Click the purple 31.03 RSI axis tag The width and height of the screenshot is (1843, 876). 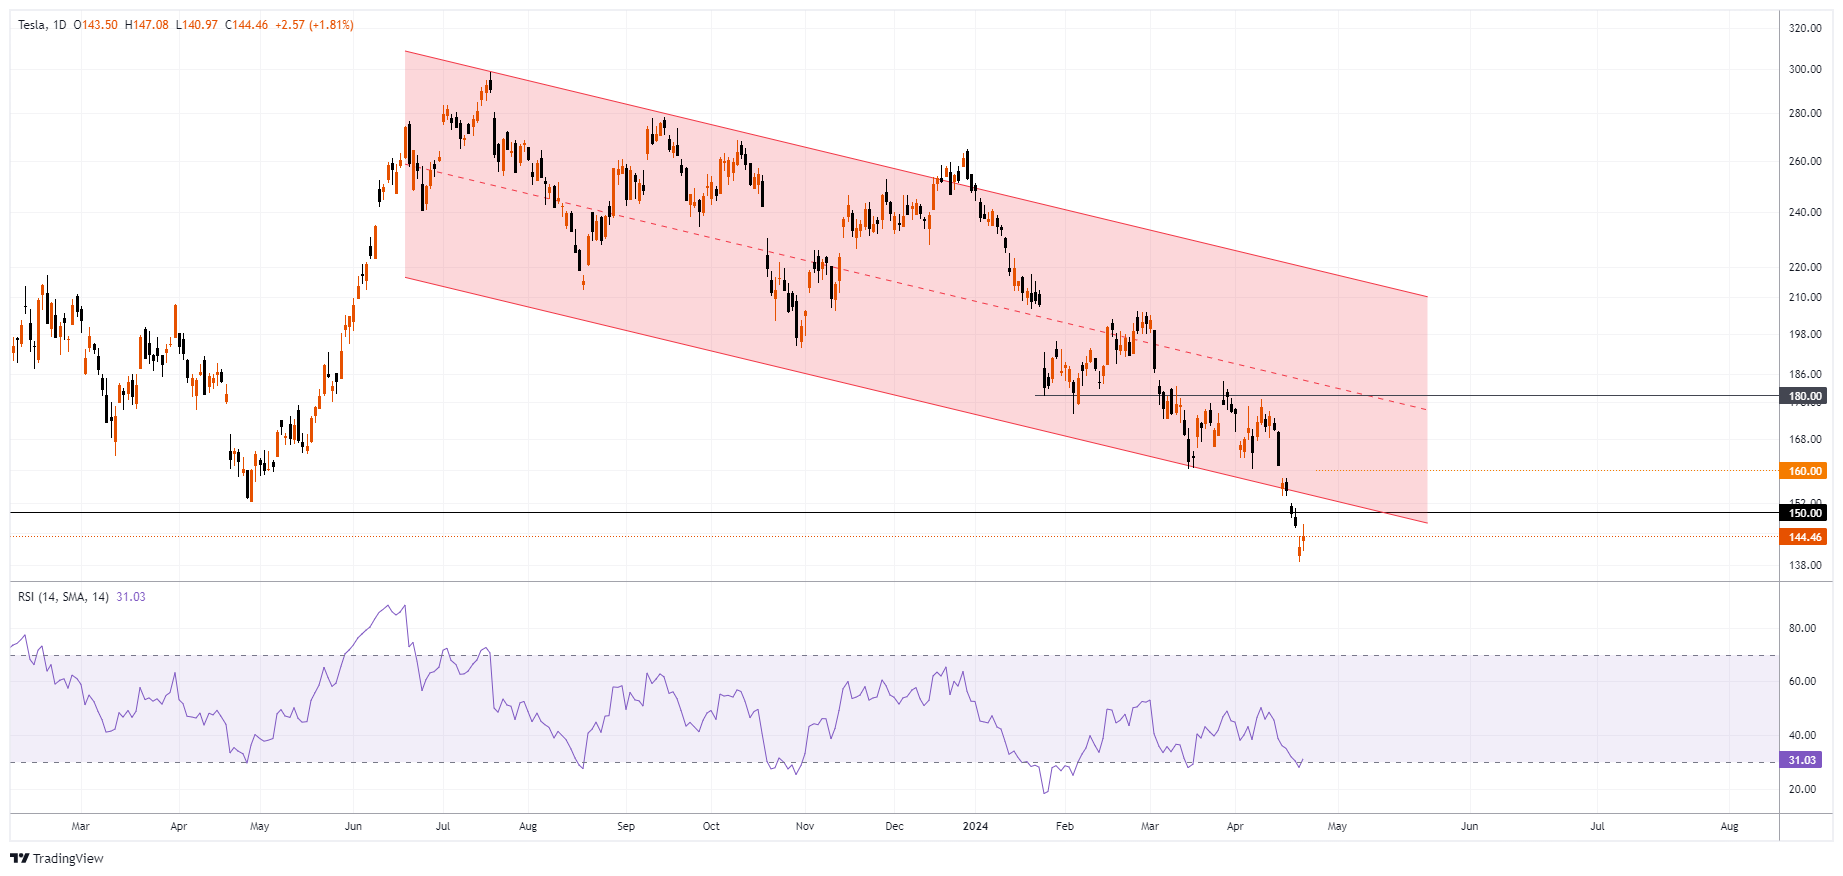click(x=1802, y=760)
